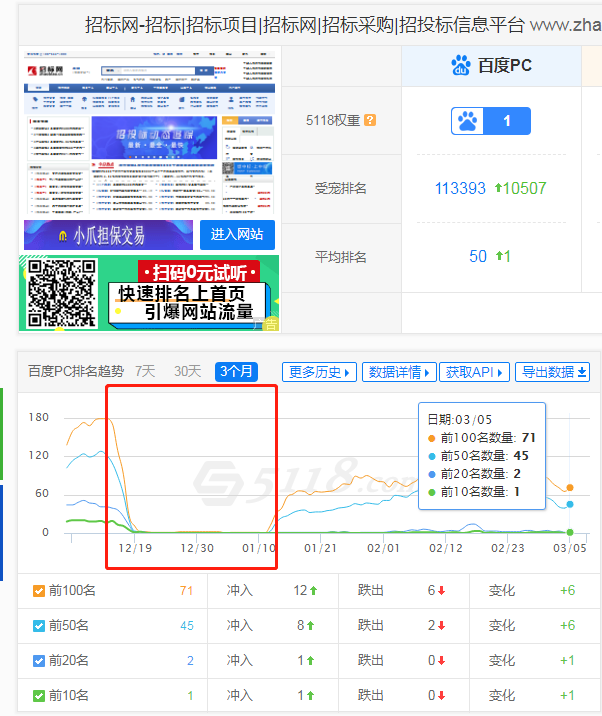Click the green +10507 rank change value
The image size is (602, 716).
pos(521,188)
